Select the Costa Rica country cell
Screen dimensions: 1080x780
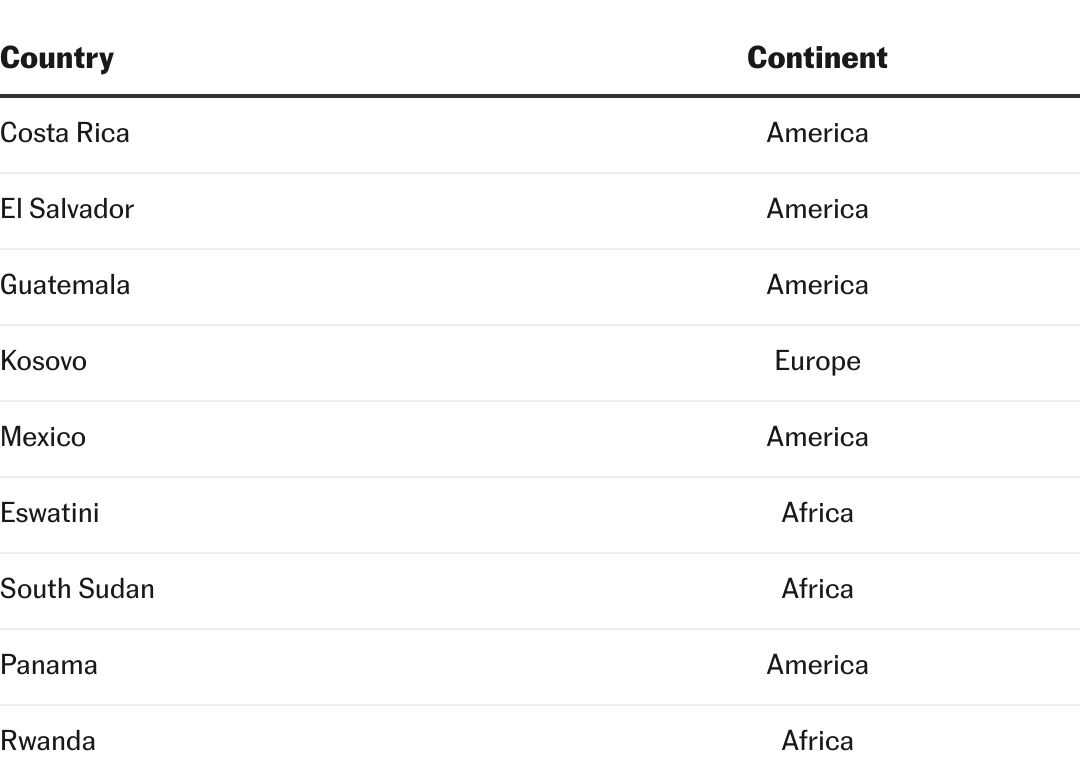pyautogui.click(x=65, y=133)
